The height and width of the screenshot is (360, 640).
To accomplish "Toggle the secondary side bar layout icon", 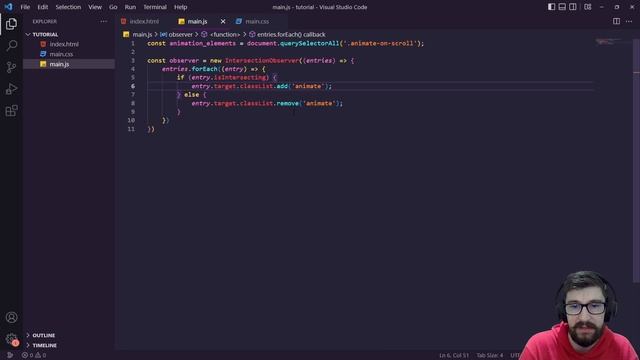I will [573, 7].
